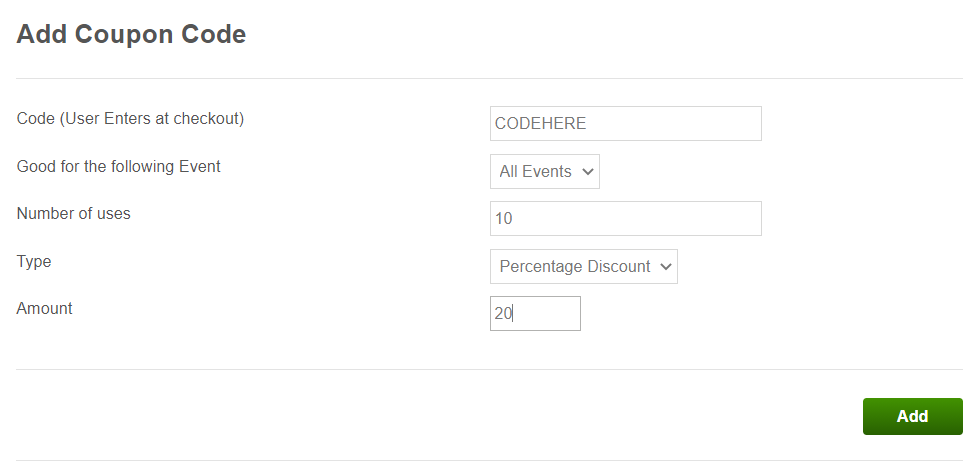Click the "Good for the following Event" label
The width and height of the screenshot is (972, 463).
tap(119, 166)
